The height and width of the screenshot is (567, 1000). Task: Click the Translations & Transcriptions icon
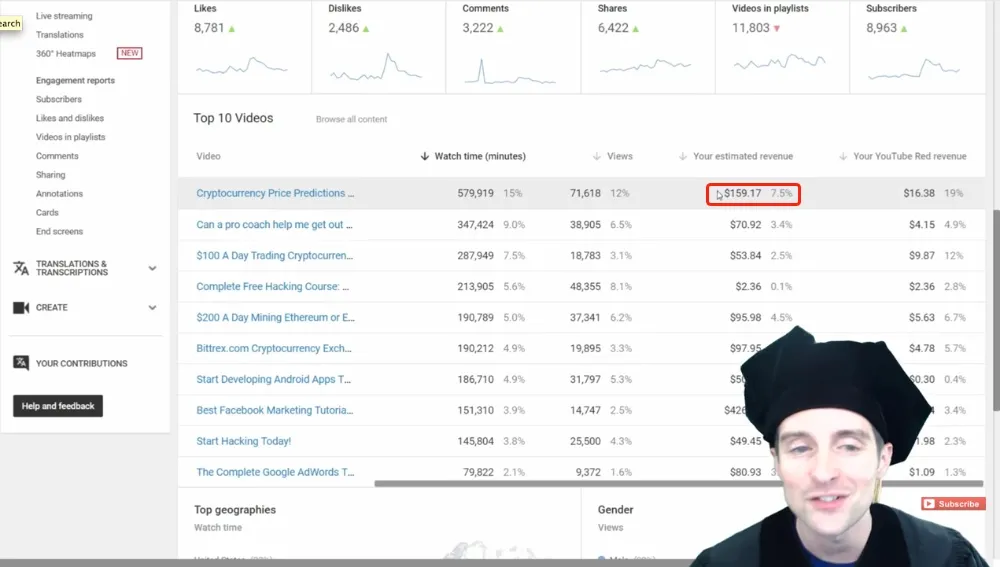click(x=21, y=268)
